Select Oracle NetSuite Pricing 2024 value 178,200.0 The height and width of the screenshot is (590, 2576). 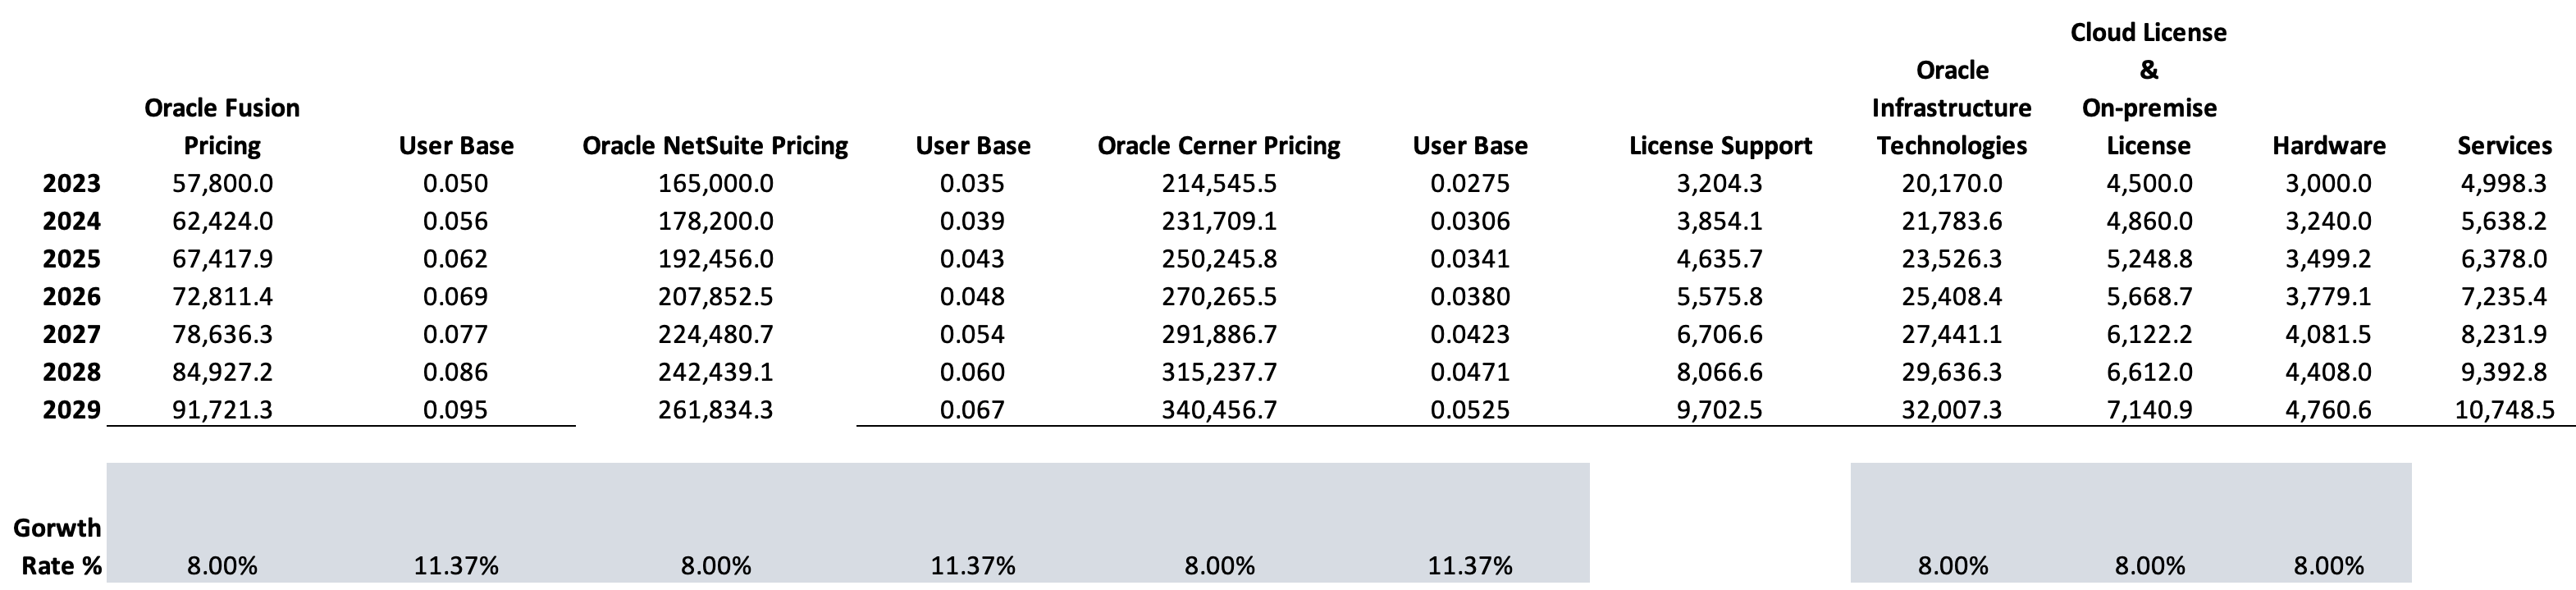pyautogui.click(x=715, y=222)
